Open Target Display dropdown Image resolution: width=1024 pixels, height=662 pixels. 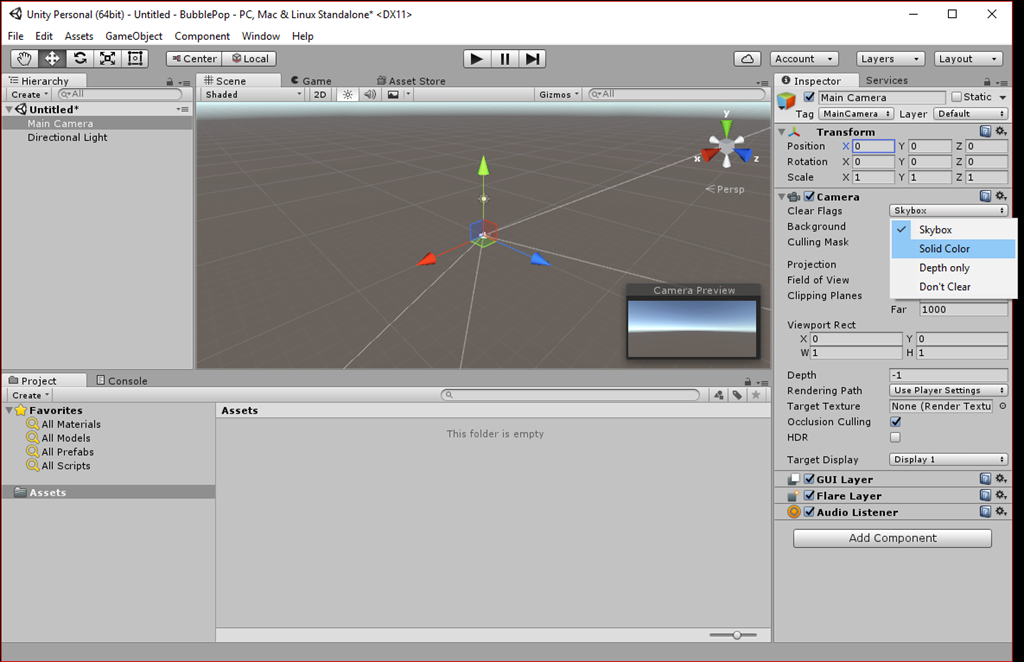coord(948,460)
